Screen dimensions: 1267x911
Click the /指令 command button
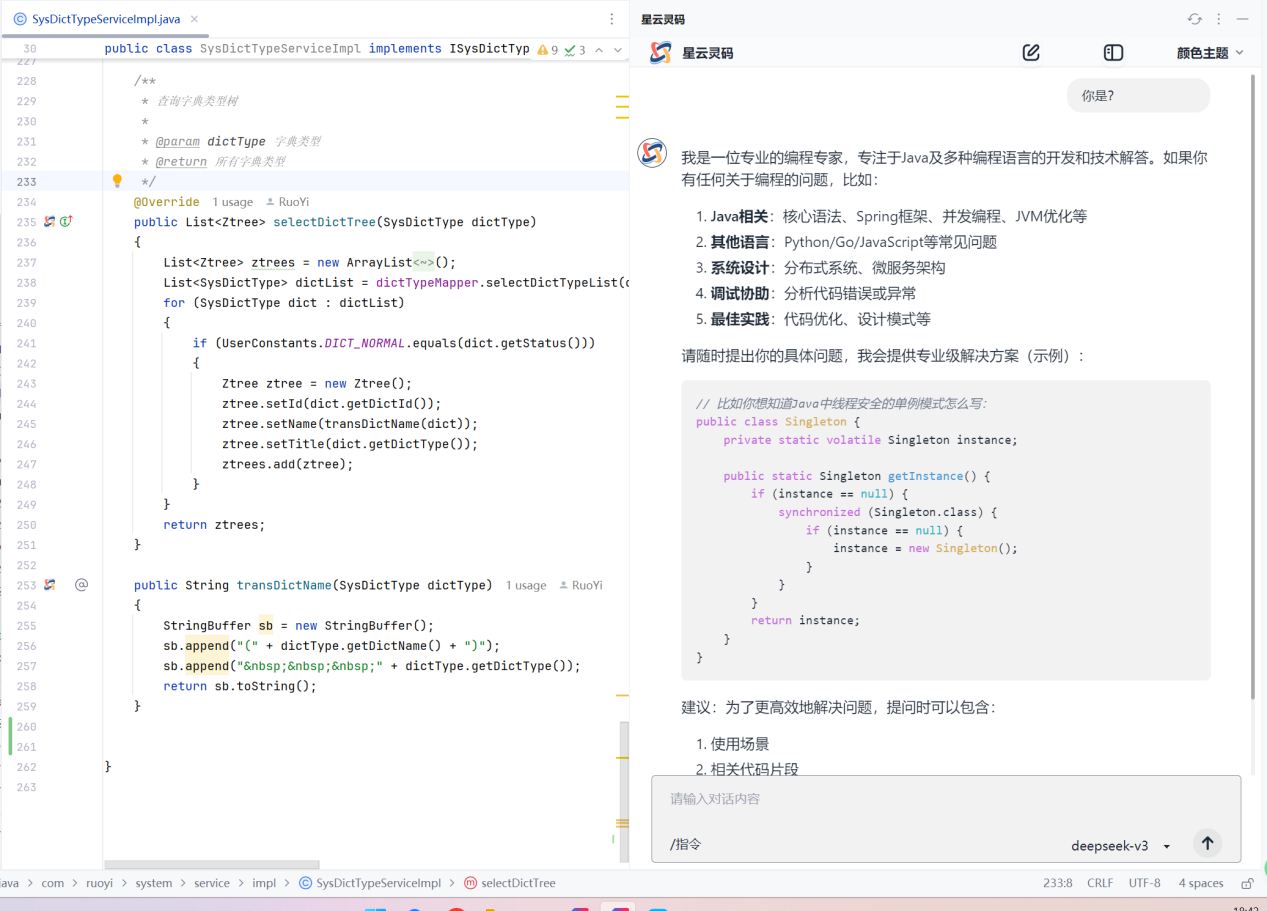click(686, 845)
